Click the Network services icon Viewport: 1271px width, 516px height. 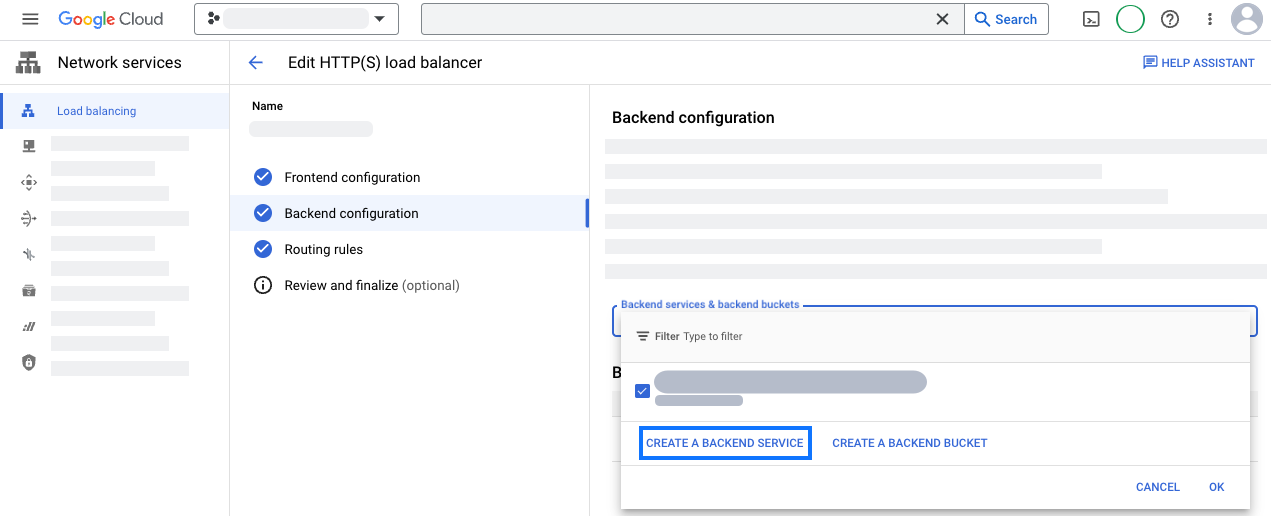point(28,63)
